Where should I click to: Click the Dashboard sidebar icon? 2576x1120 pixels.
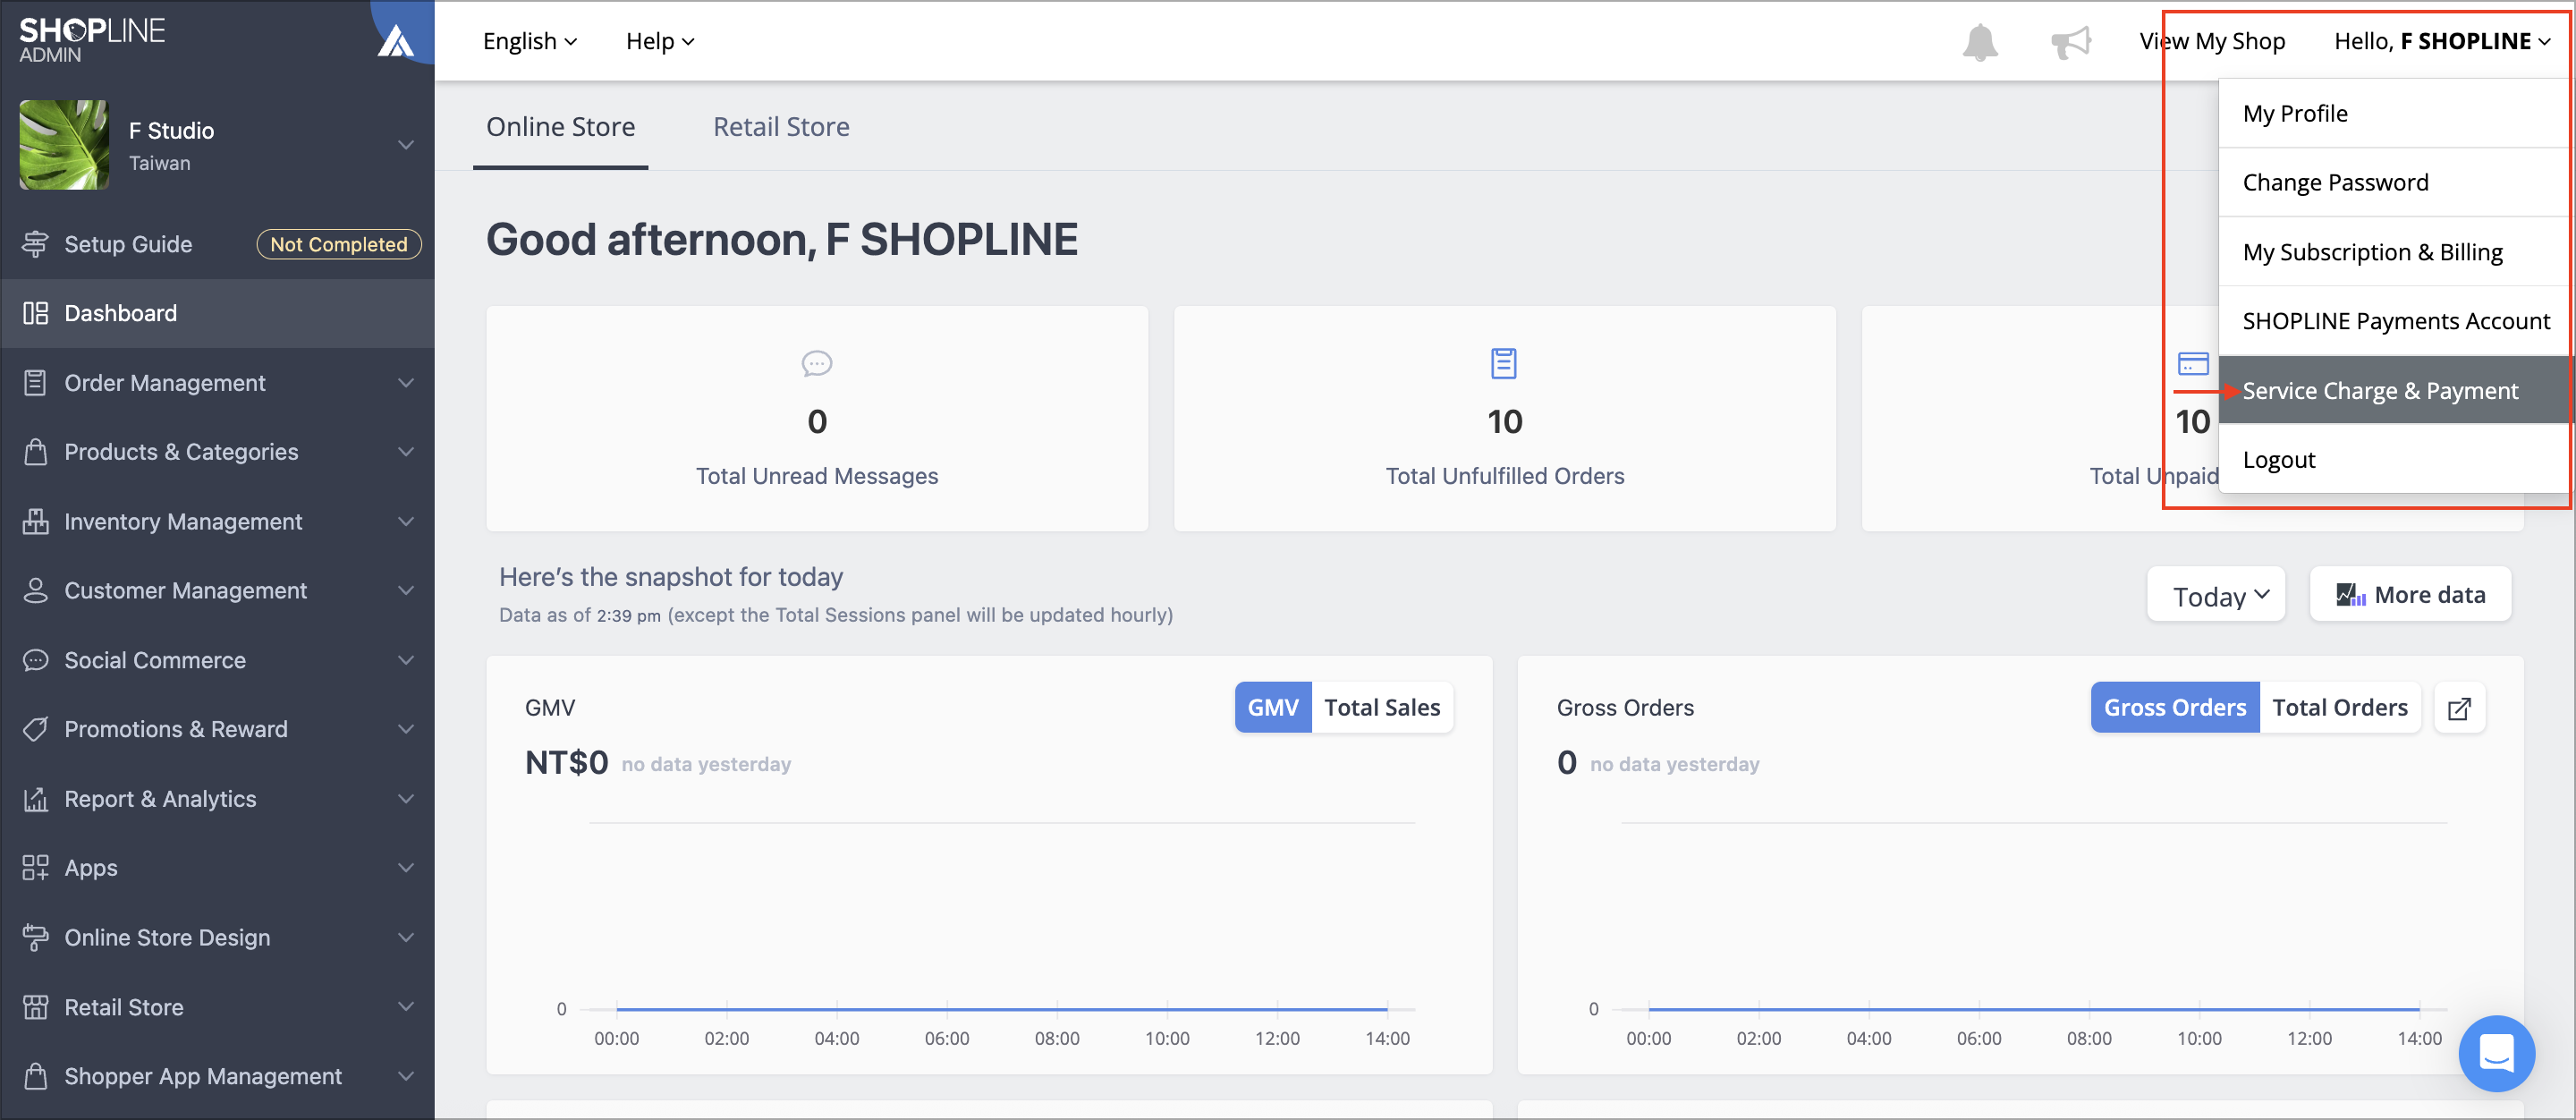36,313
